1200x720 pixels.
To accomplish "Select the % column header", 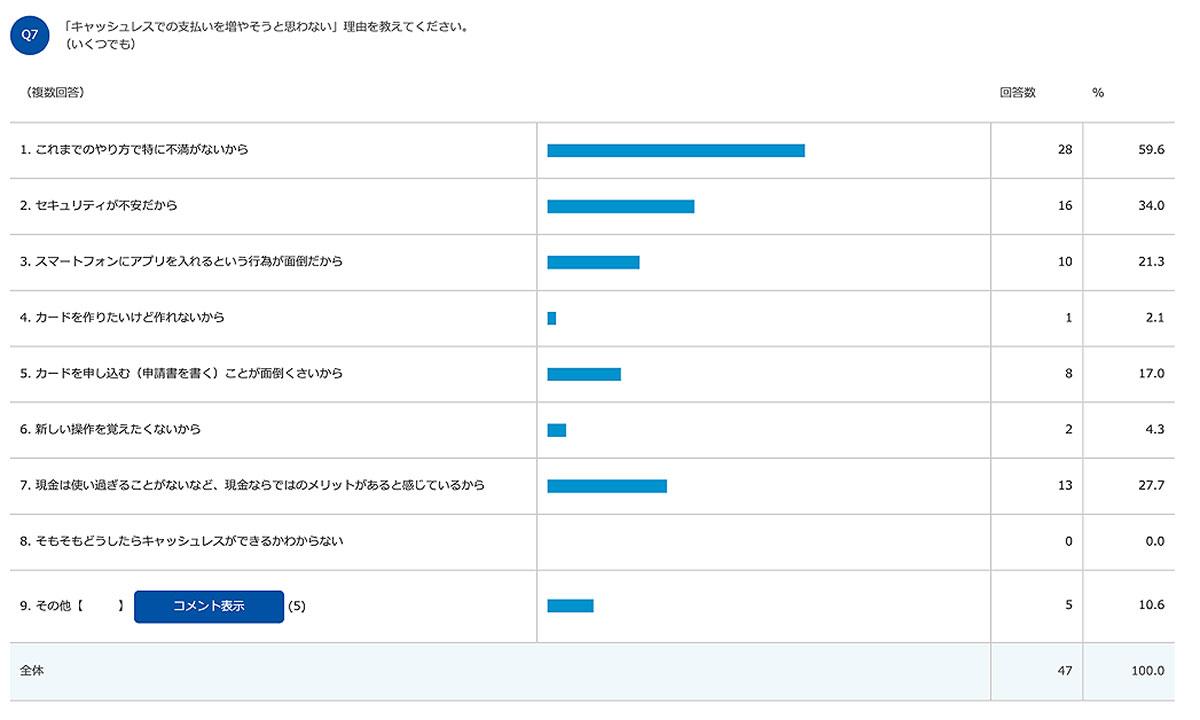I will click(1098, 93).
